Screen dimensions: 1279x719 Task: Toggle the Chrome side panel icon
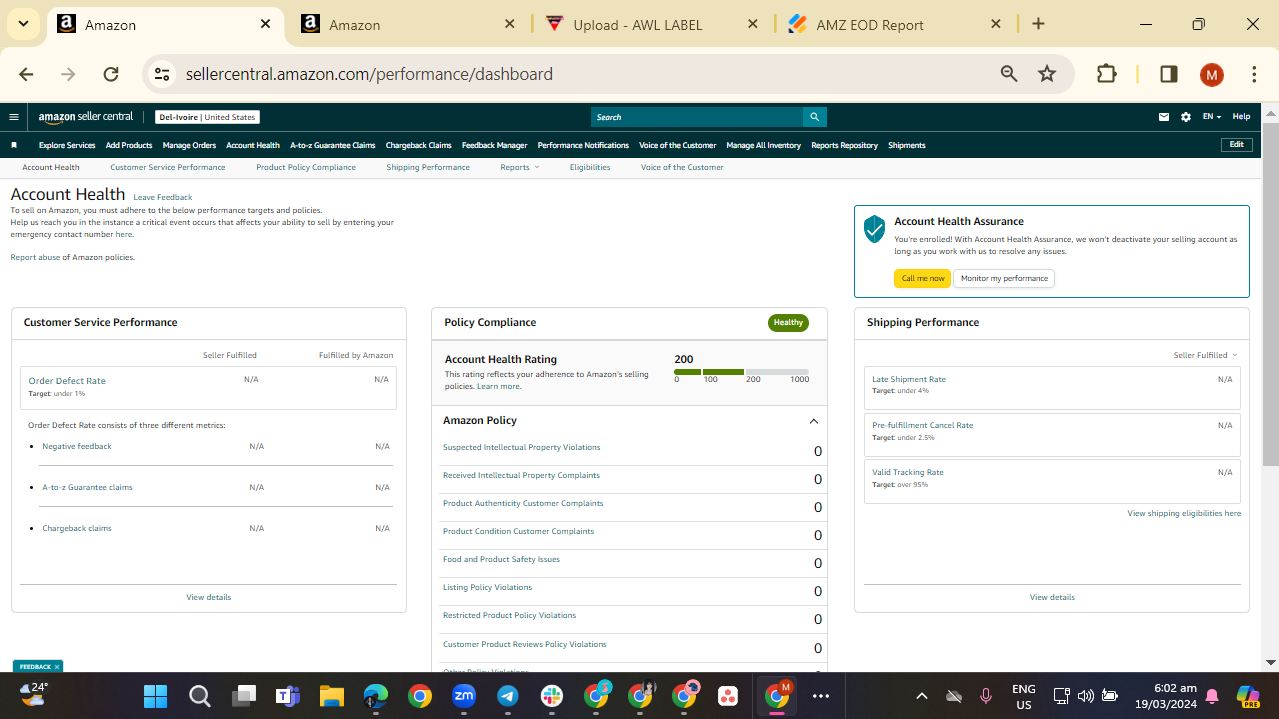pyautogui.click(x=1168, y=74)
